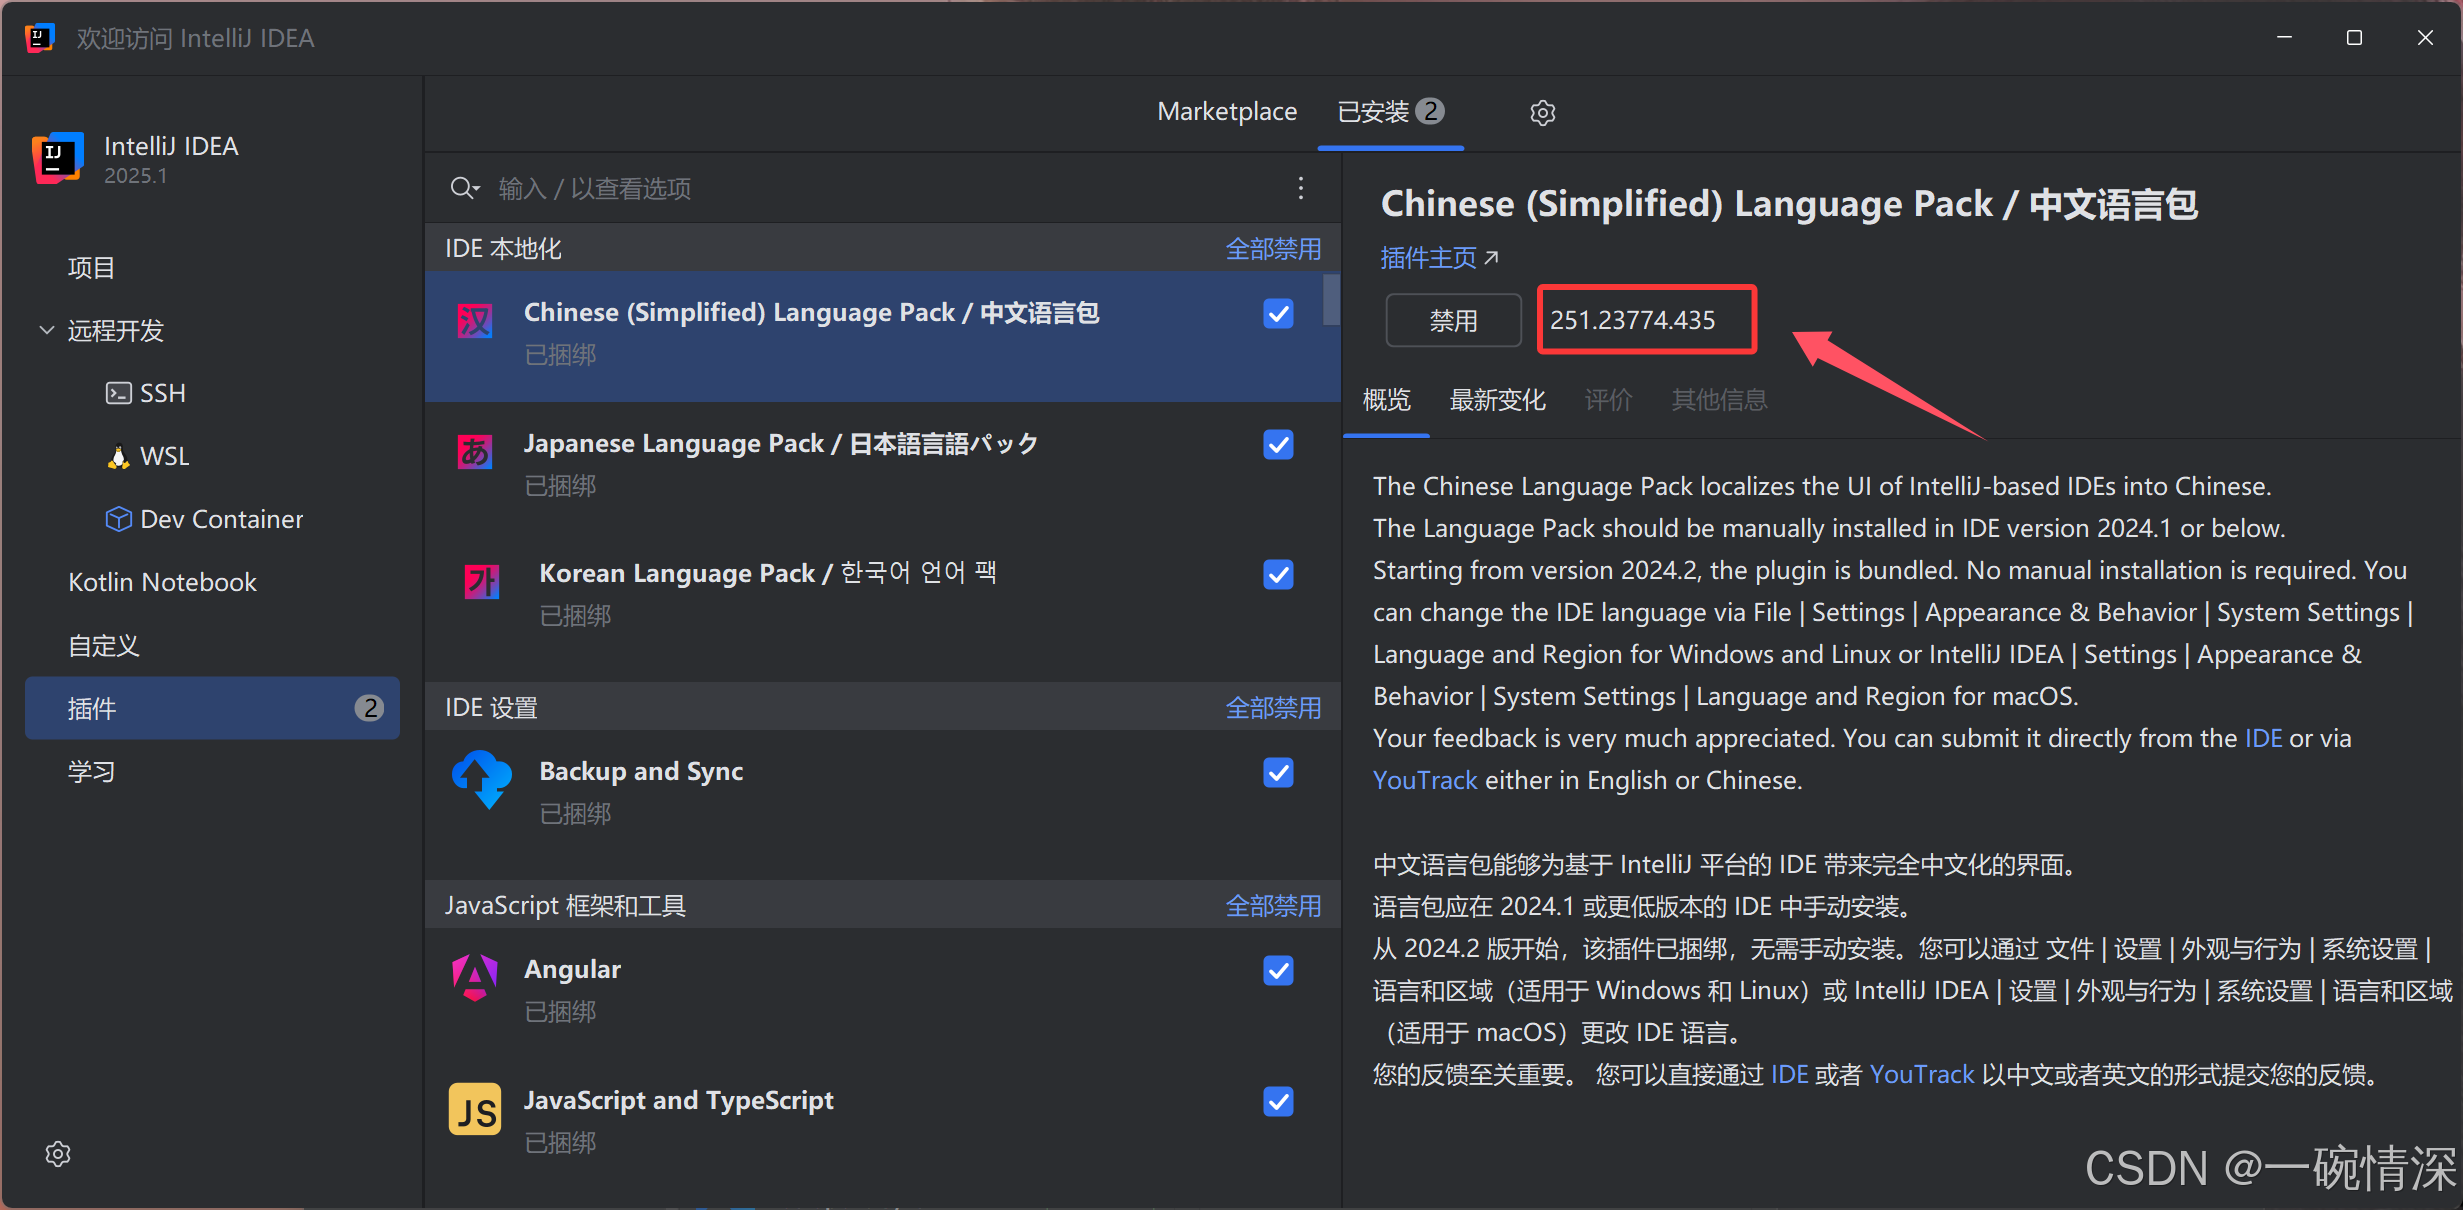Open the YouTrack link in English description
Image resolution: width=2463 pixels, height=1210 pixels.
click(x=1424, y=780)
